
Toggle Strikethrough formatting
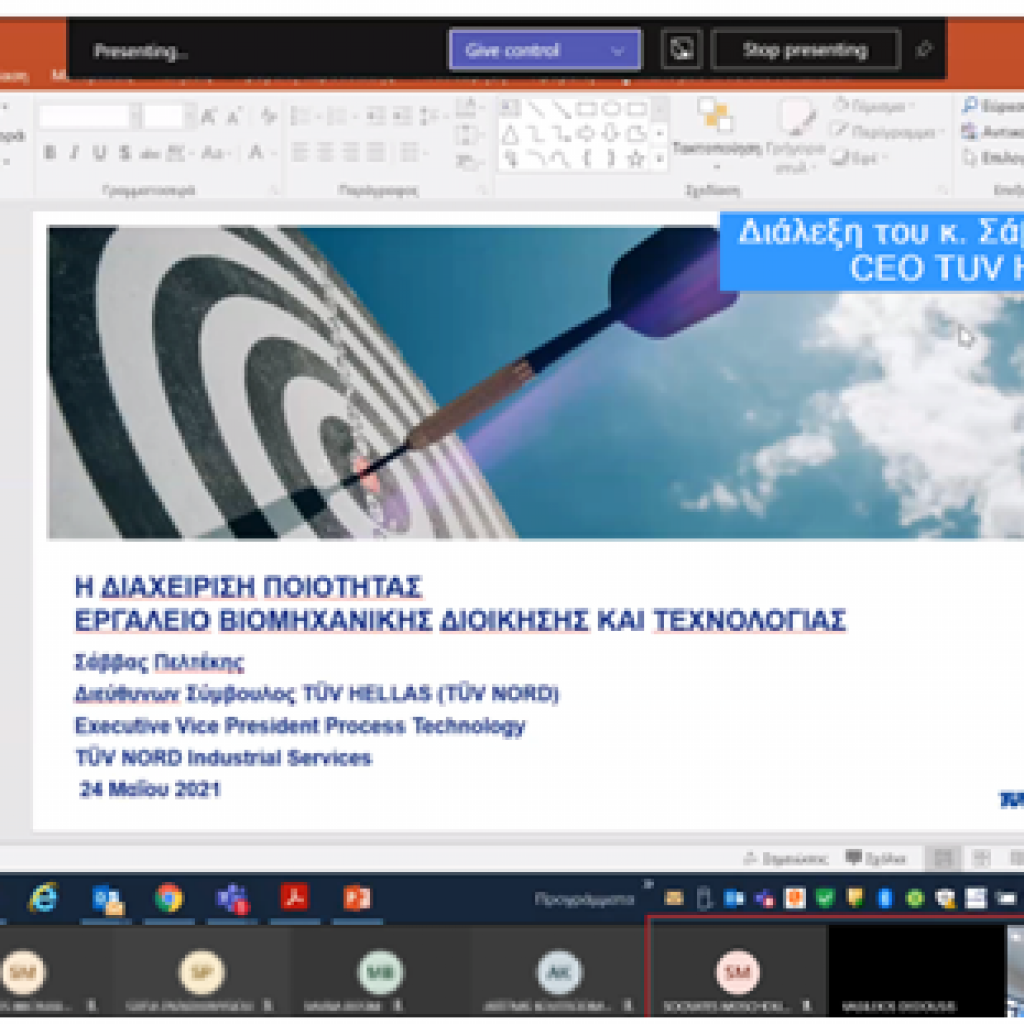(150, 153)
